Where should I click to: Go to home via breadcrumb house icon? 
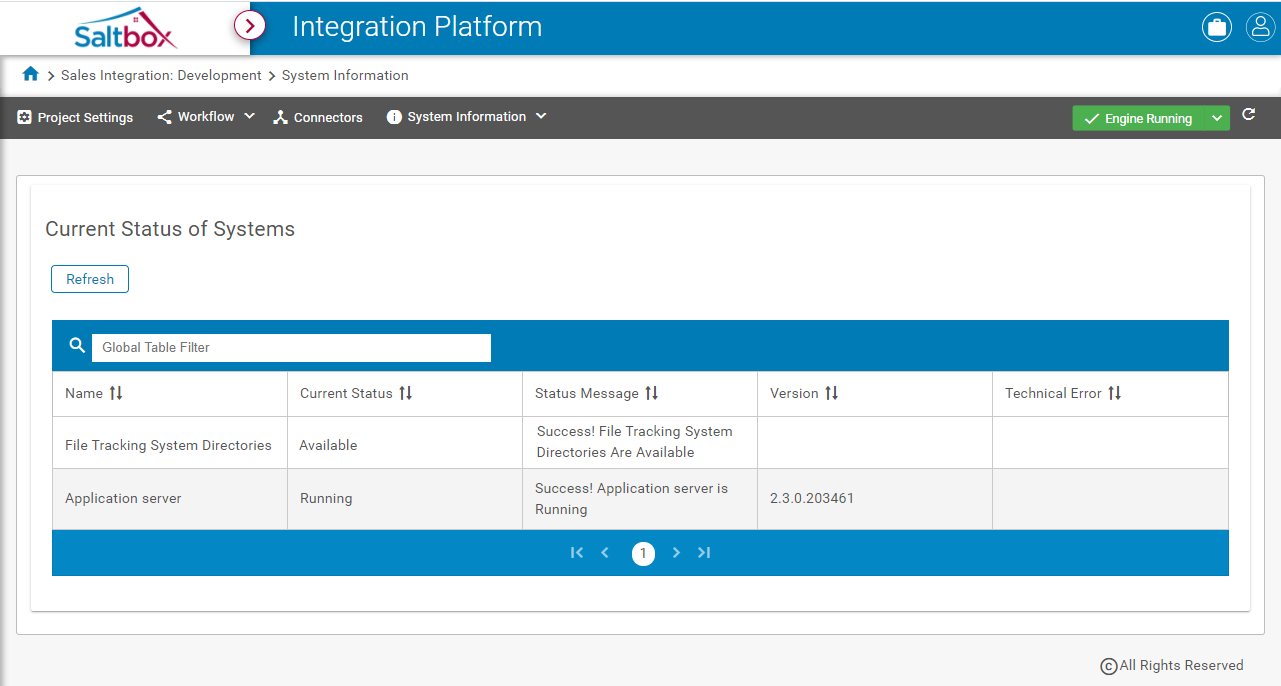click(31, 74)
